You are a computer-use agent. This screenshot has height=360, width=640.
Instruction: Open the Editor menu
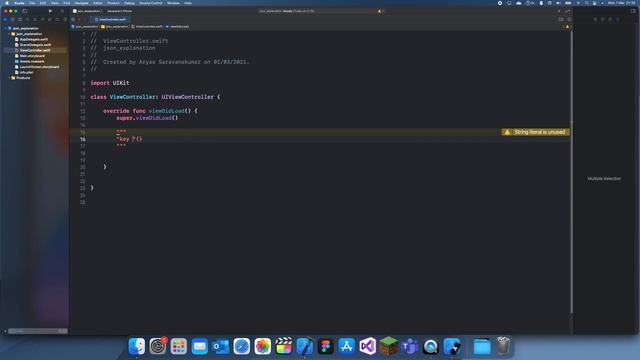pyautogui.click(x=98, y=3)
